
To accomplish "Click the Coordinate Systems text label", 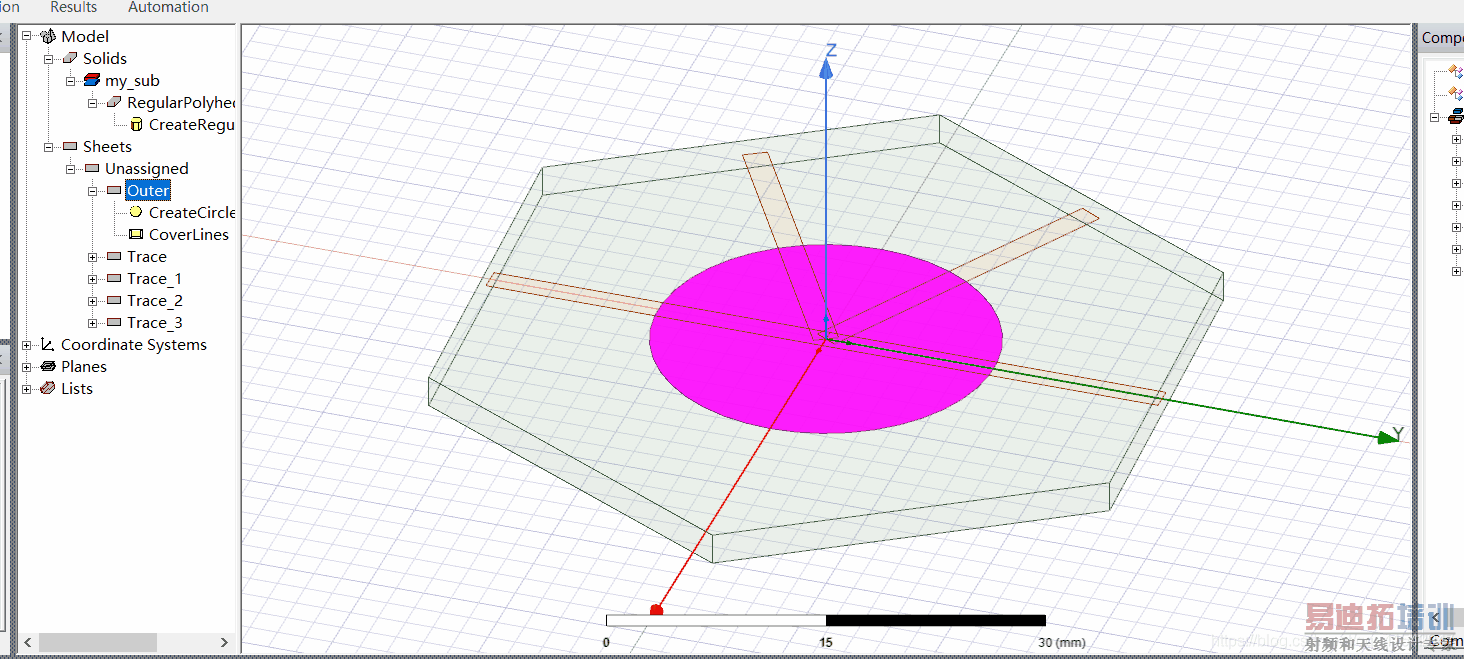I will (134, 345).
